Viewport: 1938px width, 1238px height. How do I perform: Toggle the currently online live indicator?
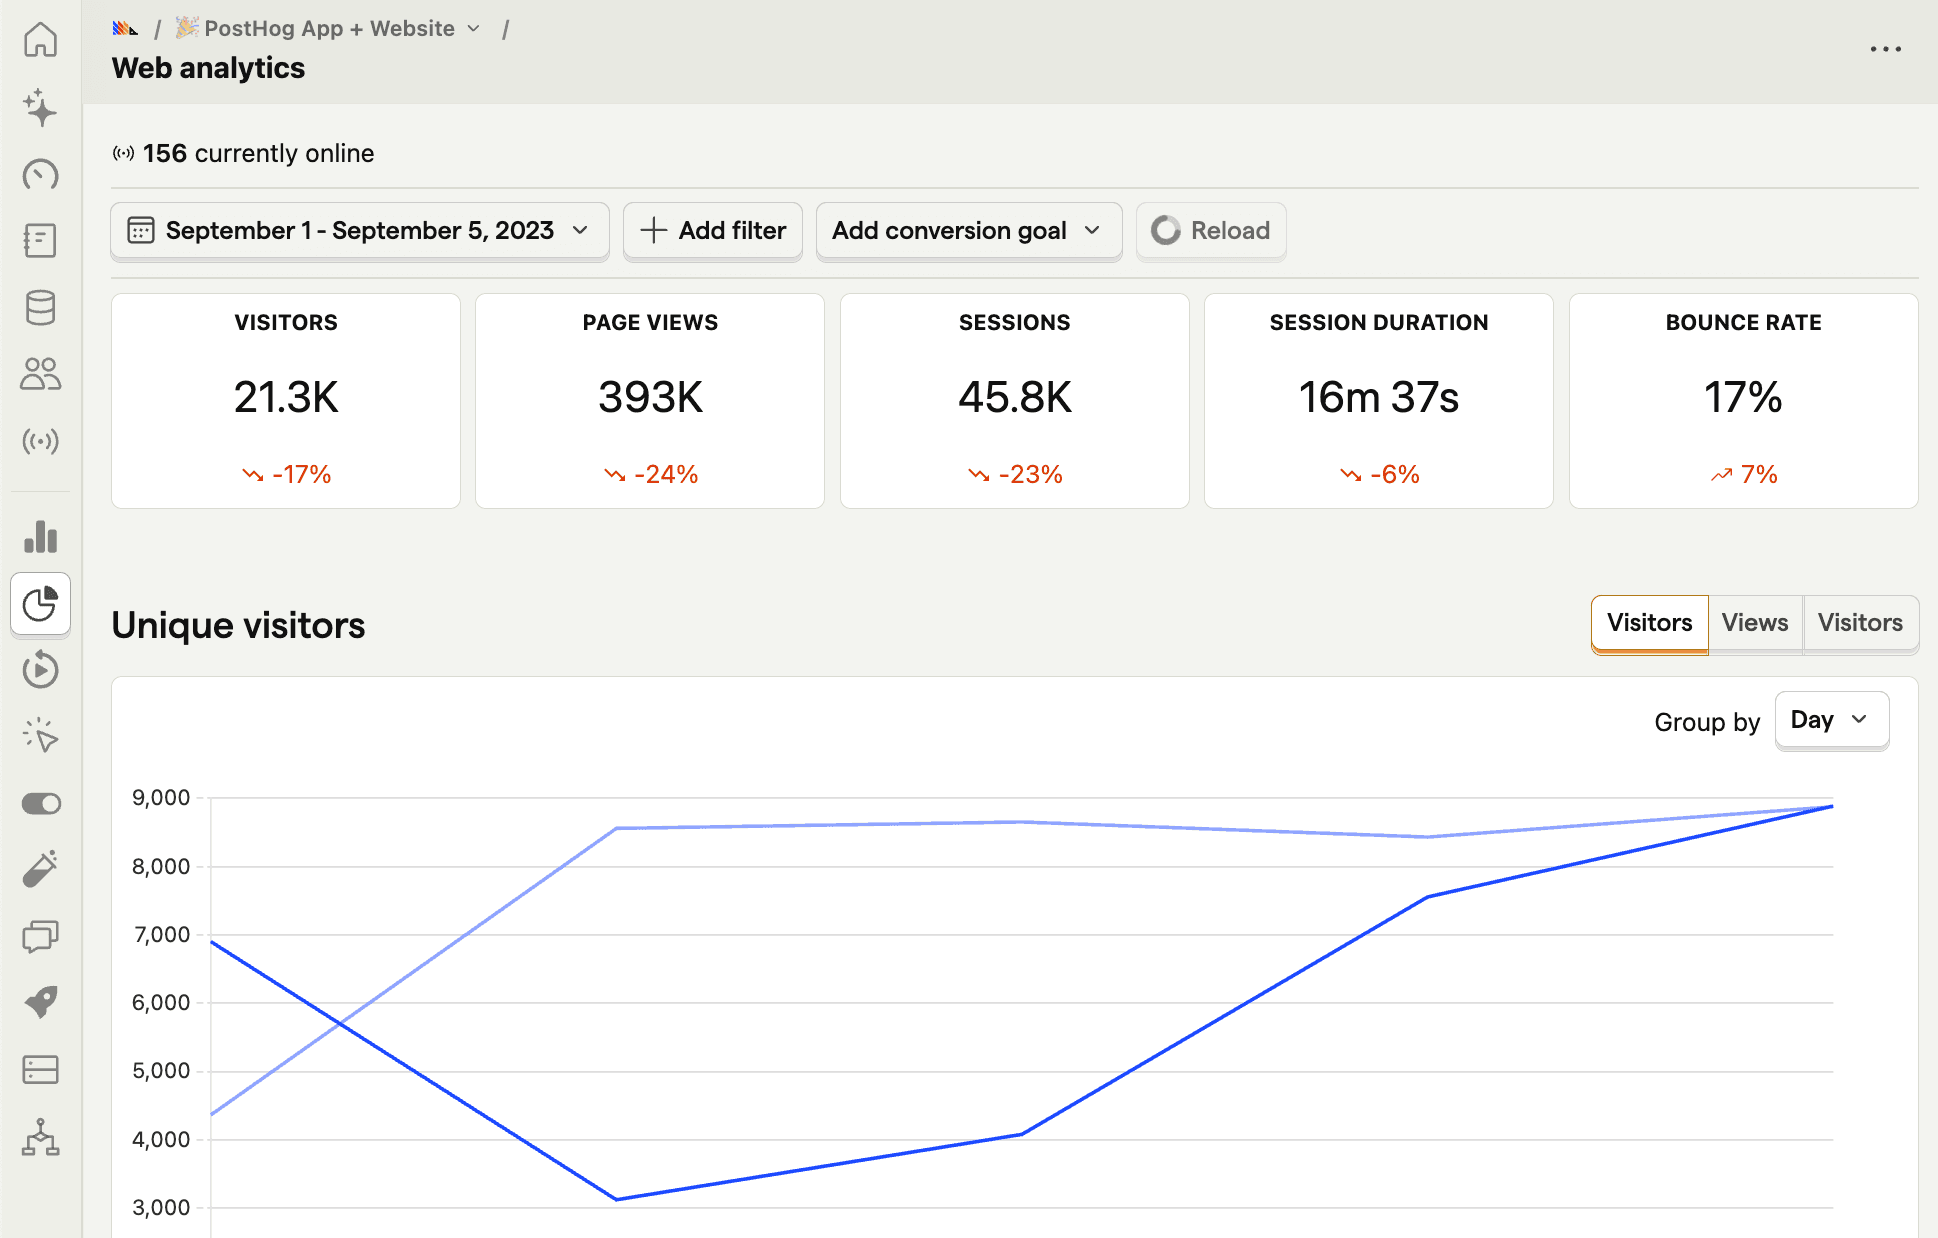click(123, 153)
